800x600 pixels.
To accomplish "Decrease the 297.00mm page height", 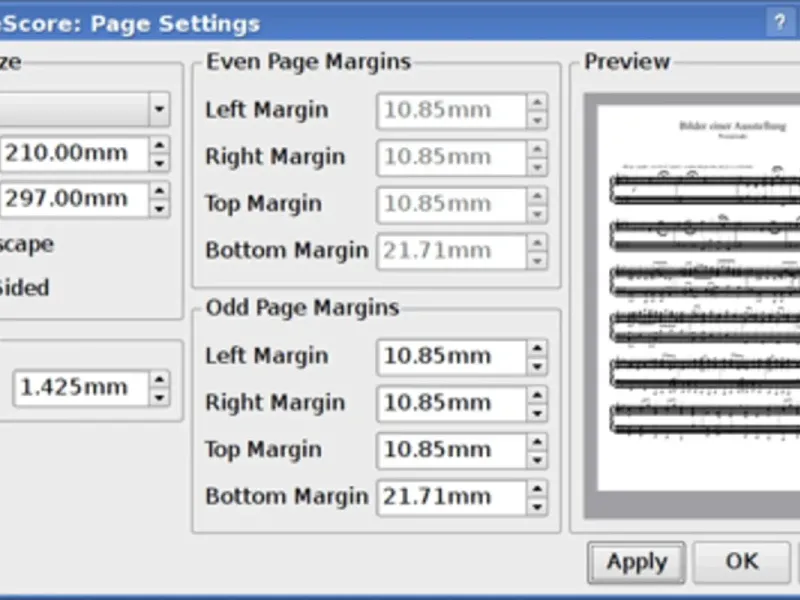I will point(159,208).
